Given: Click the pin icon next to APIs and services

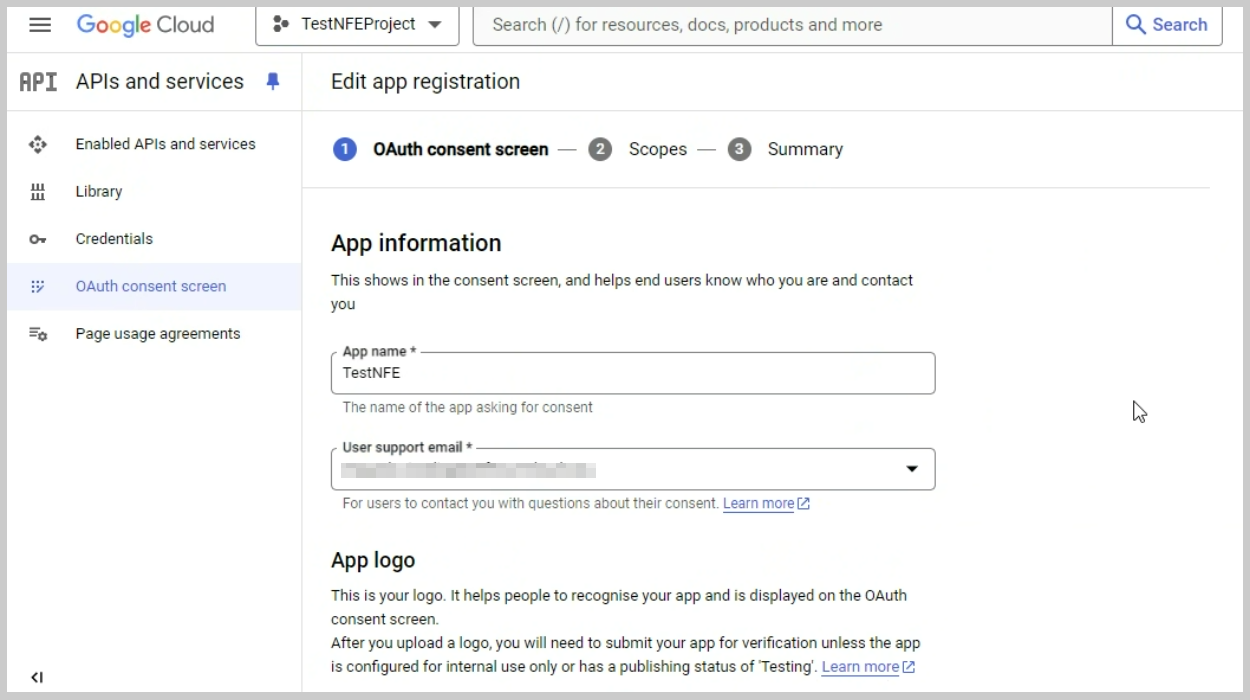Looking at the screenshot, I should (273, 82).
